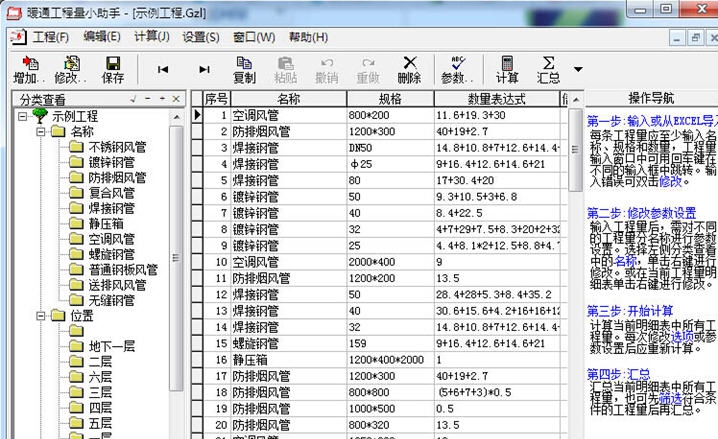Click the 筛选 link in step four

pyautogui.click(x=670, y=398)
